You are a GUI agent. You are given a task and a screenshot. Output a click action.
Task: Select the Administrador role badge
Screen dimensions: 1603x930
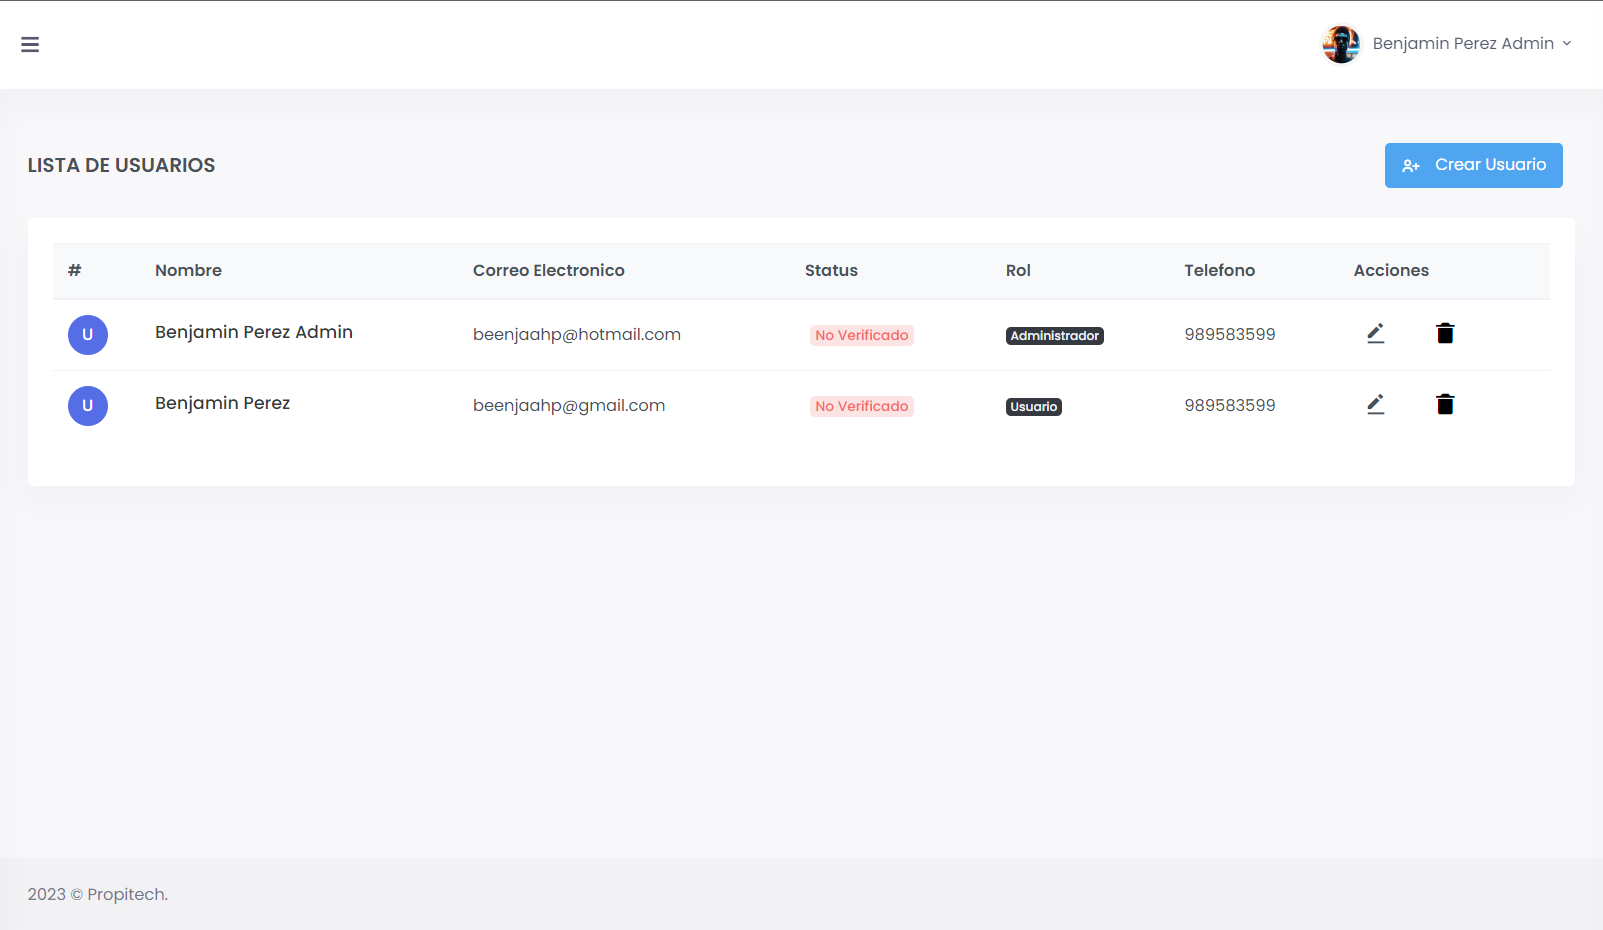click(x=1054, y=336)
